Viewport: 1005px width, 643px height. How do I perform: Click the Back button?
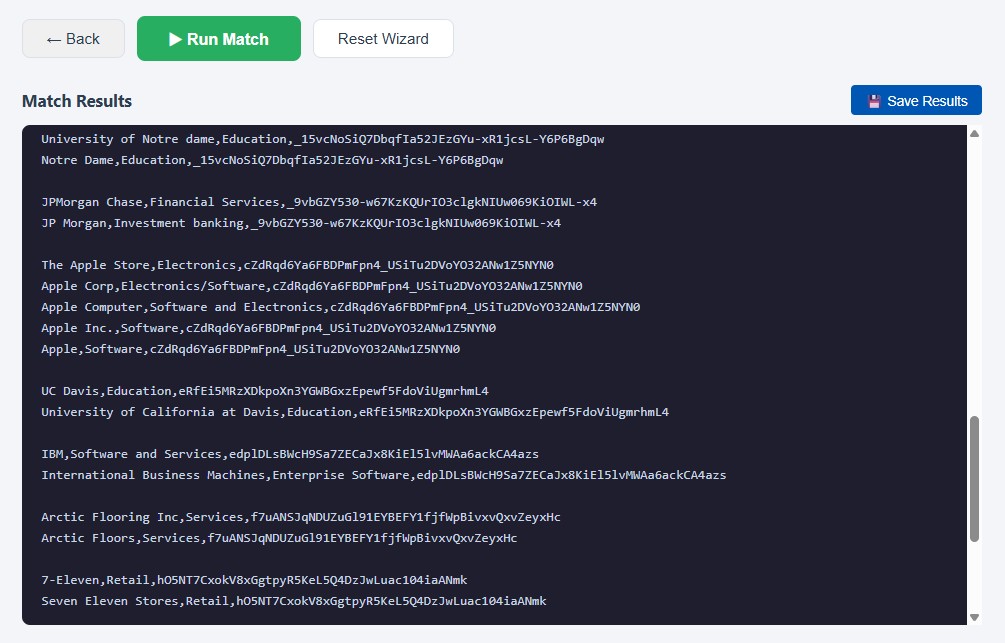click(73, 38)
